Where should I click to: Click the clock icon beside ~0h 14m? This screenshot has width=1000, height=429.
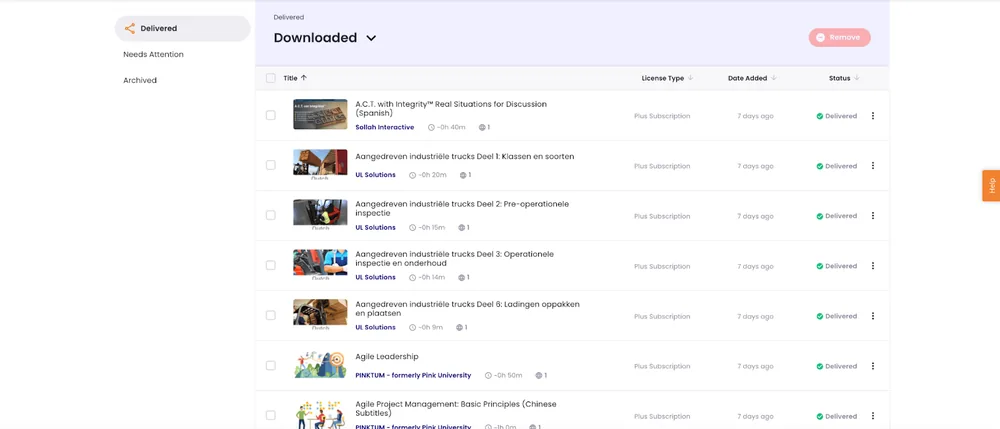tap(413, 278)
